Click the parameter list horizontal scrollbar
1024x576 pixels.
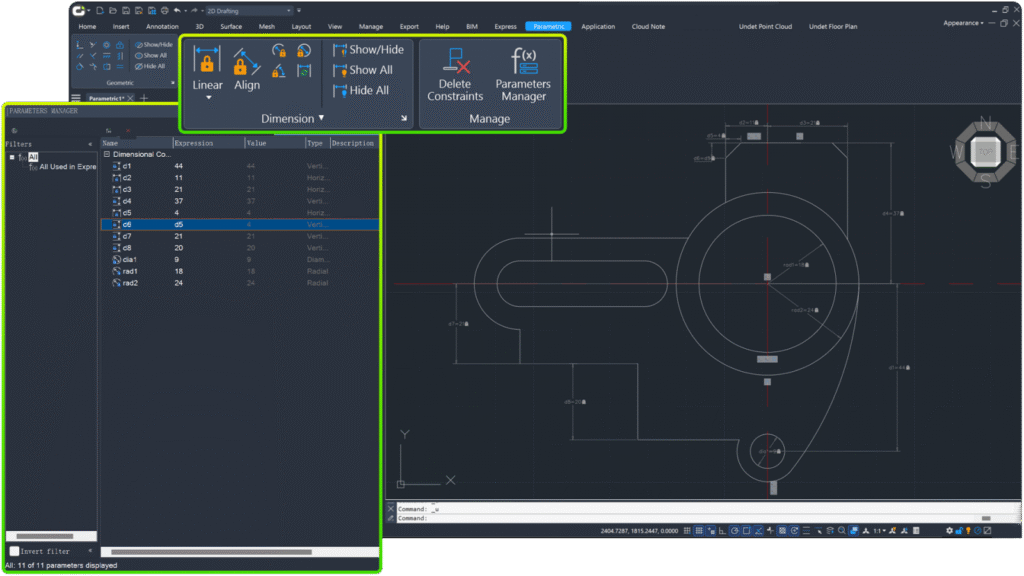[210, 552]
